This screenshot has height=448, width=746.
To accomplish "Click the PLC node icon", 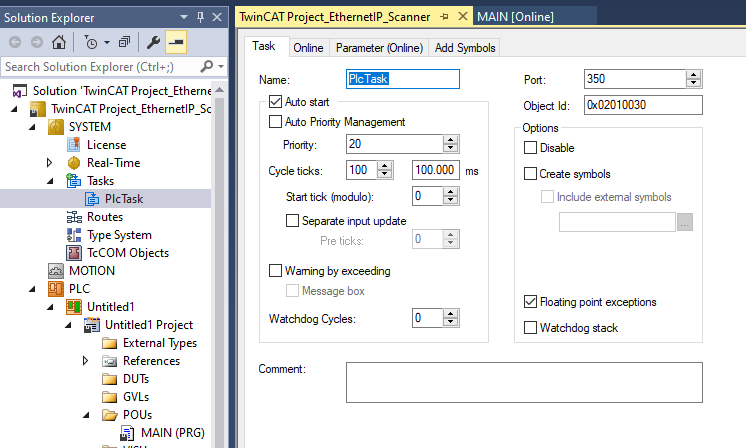I will pos(56,289).
